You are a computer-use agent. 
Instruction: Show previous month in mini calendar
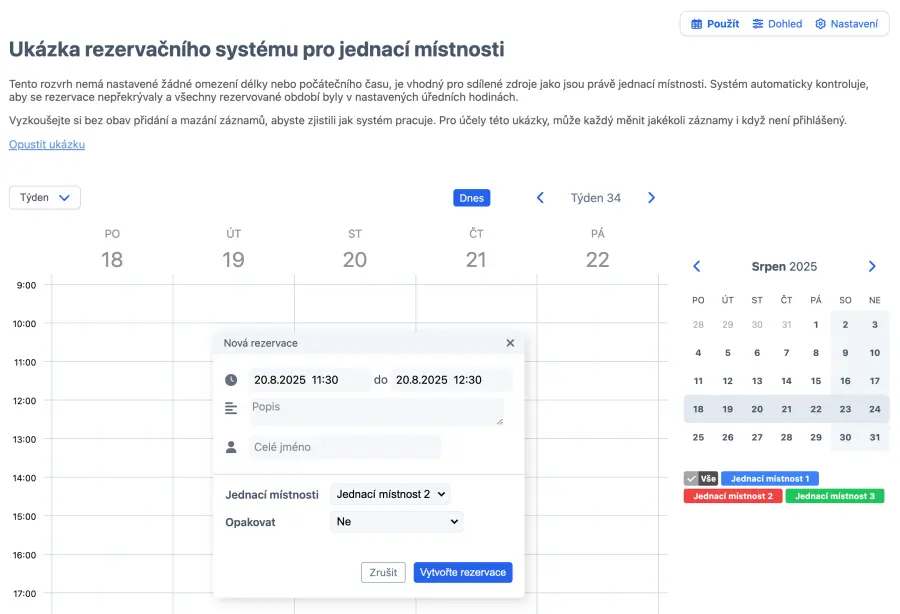click(x=697, y=266)
